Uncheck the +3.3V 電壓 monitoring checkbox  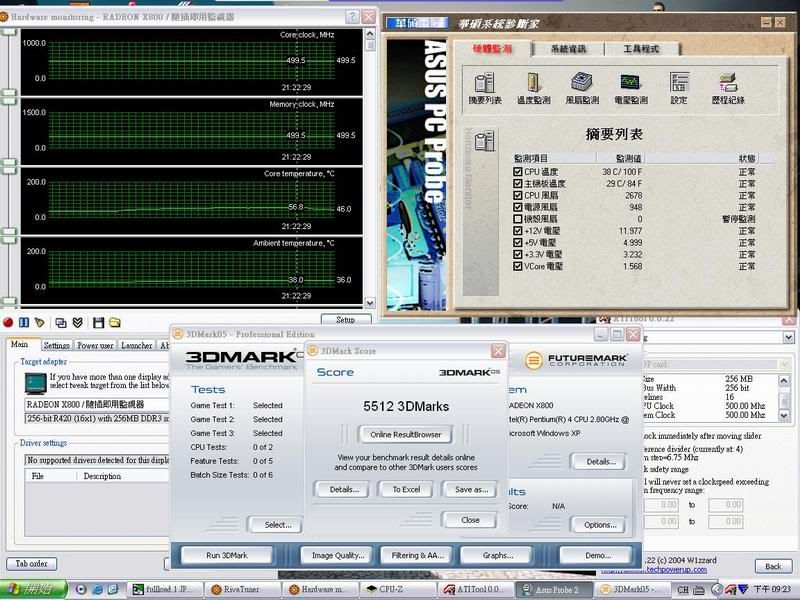point(517,254)
